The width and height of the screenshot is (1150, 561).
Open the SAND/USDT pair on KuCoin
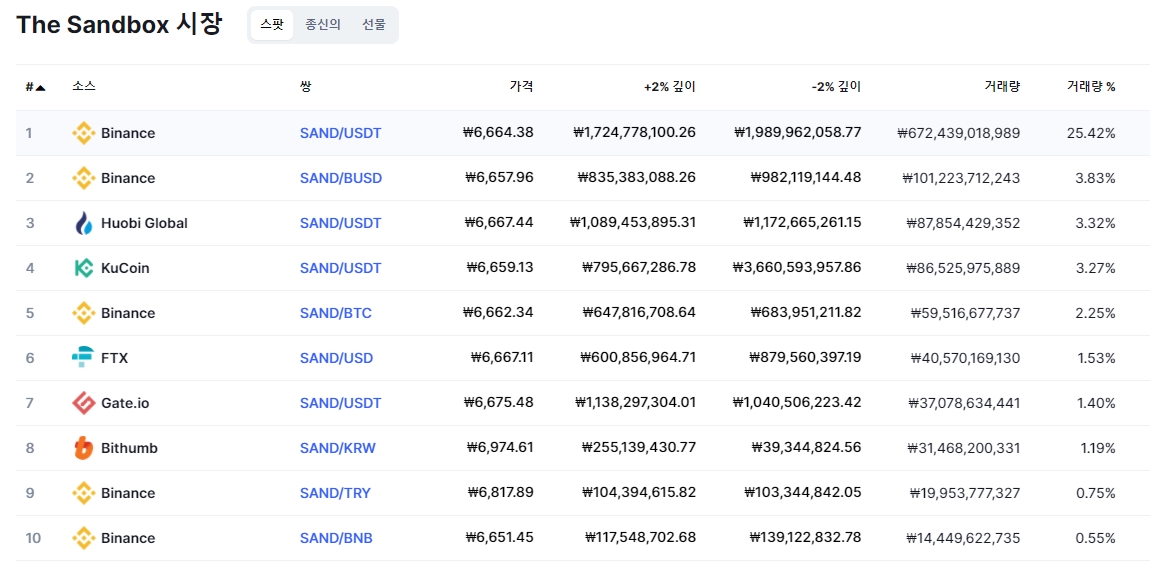[340, 268]
